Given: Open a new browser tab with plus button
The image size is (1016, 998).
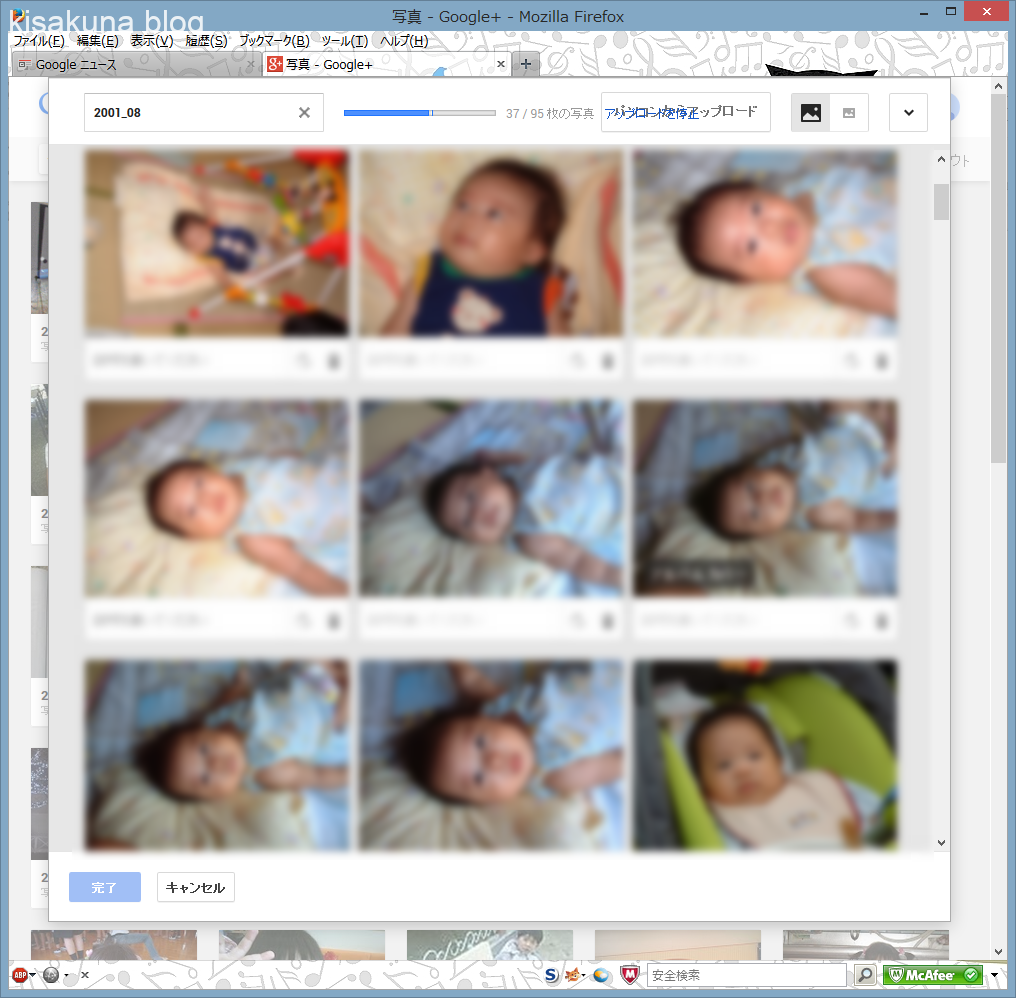Looking at the screenshot, I should tap(526, 65).
